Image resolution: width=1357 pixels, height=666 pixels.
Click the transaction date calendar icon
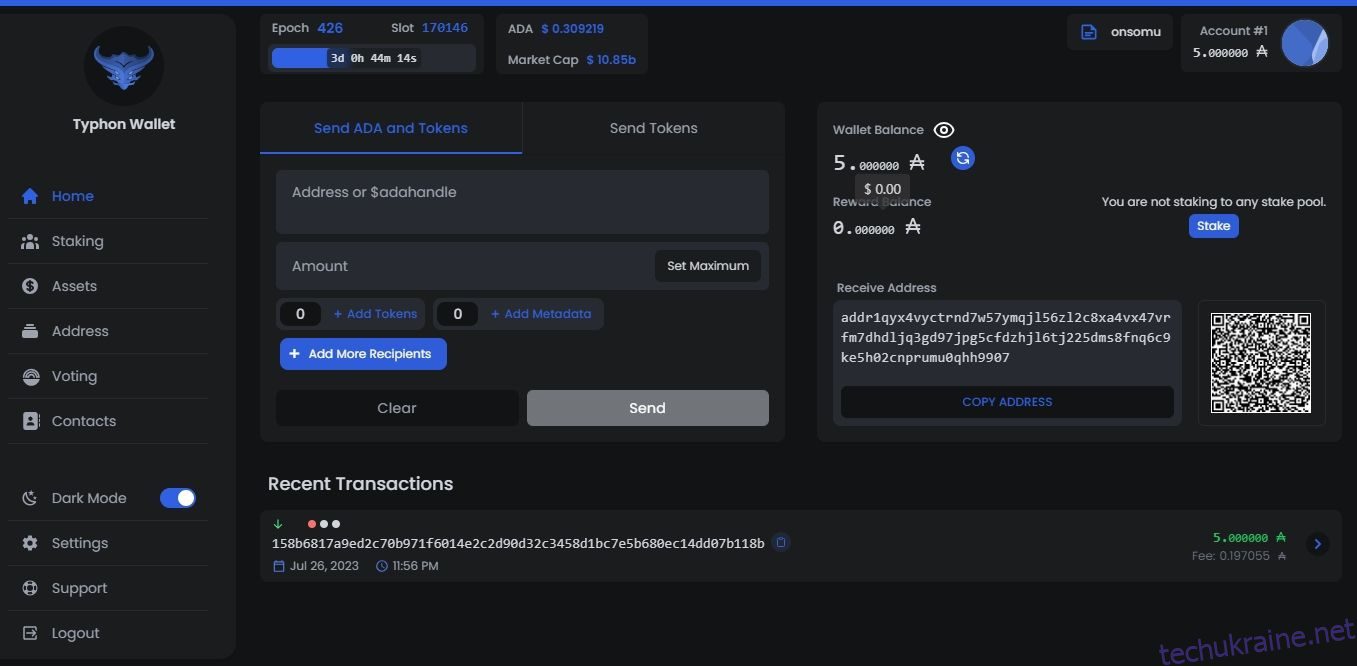279,566
